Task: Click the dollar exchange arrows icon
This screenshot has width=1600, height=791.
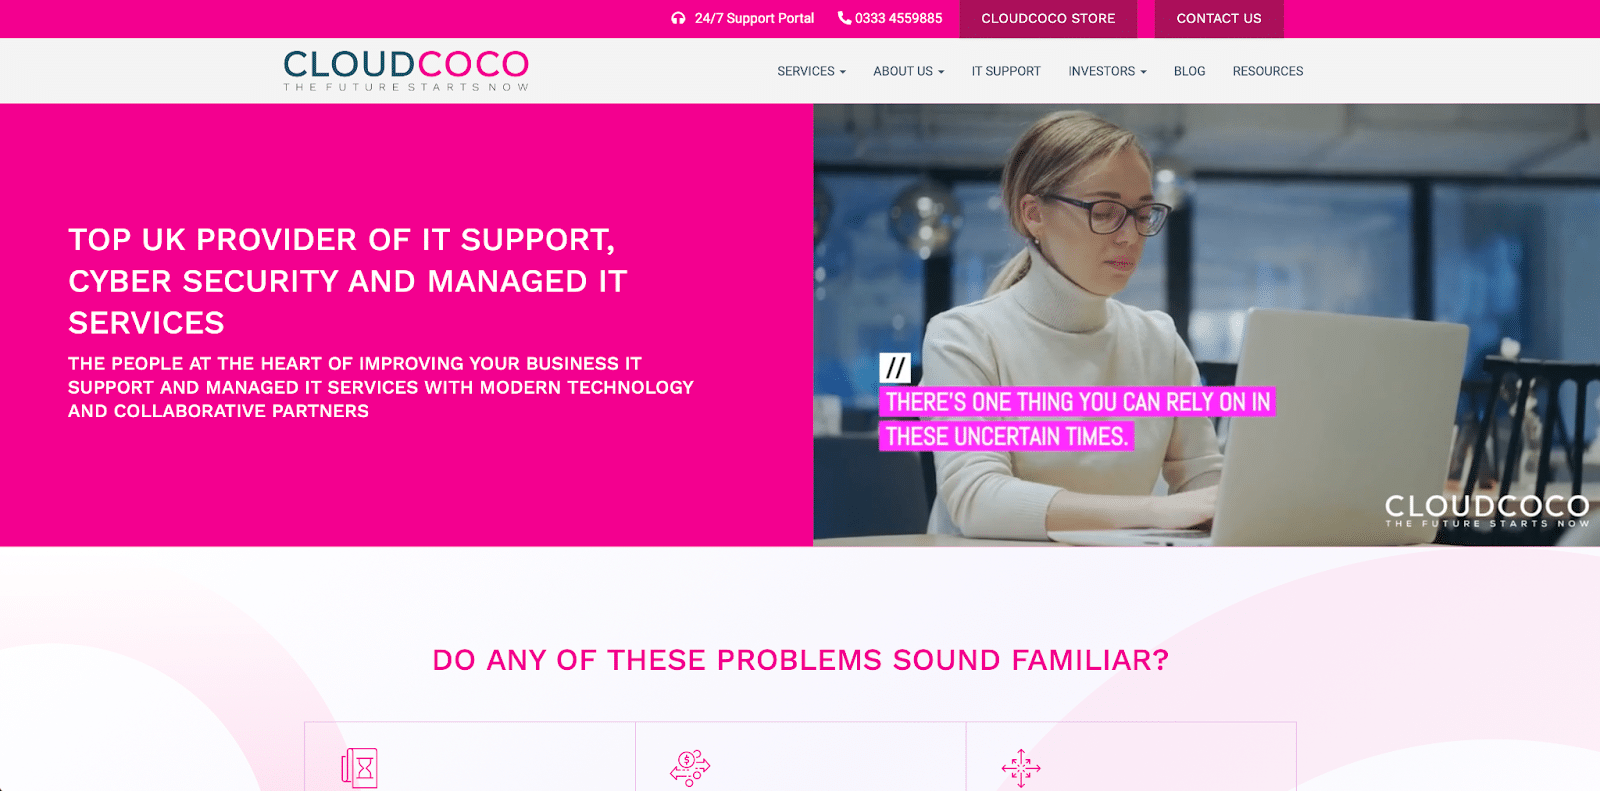Action: (689, 768)
